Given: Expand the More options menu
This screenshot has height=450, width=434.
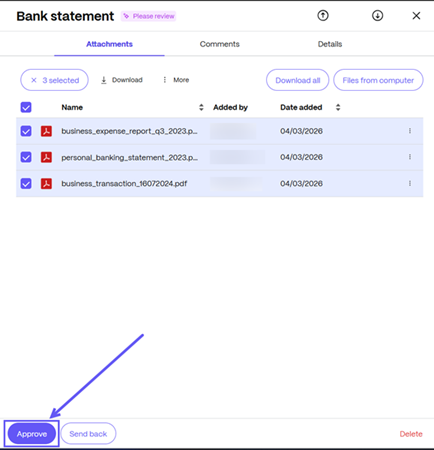Looking at the screenshot, I should point(176,80).
